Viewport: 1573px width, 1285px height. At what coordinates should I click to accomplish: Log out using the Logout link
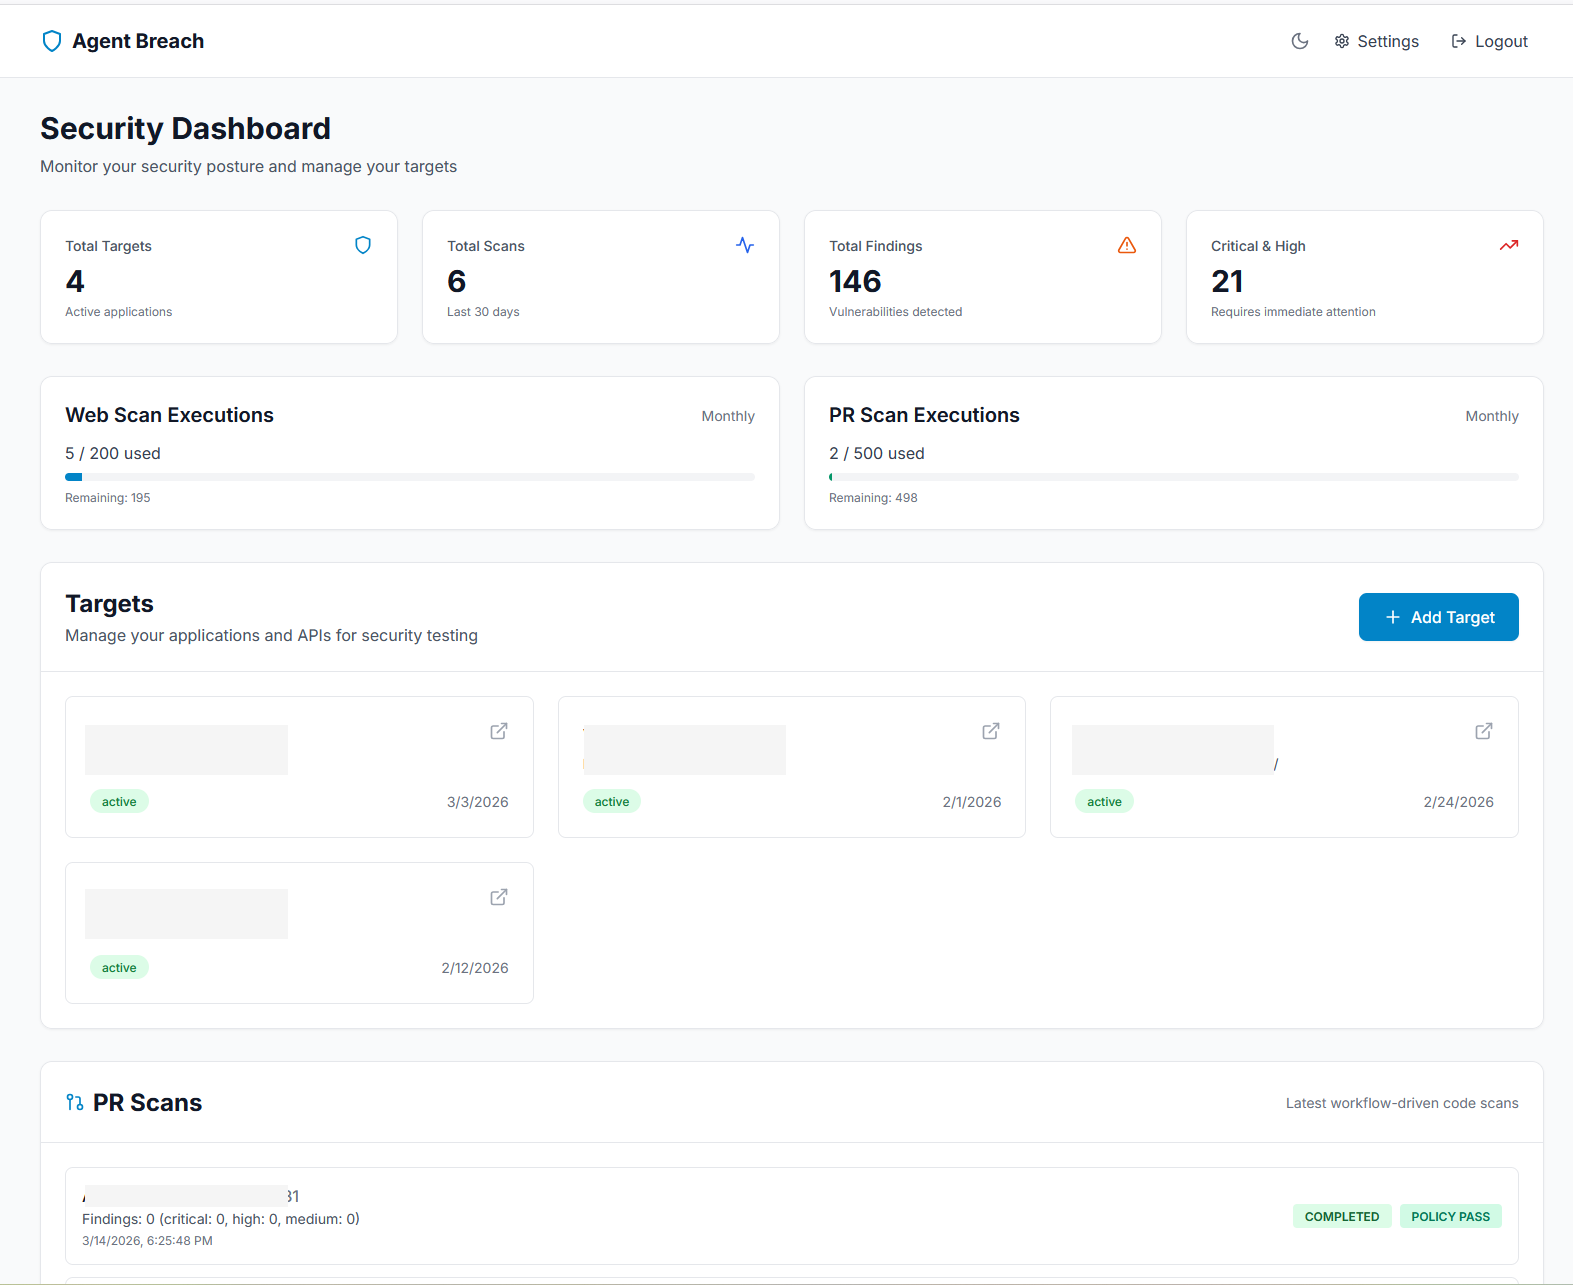[x=1489, y=41]
